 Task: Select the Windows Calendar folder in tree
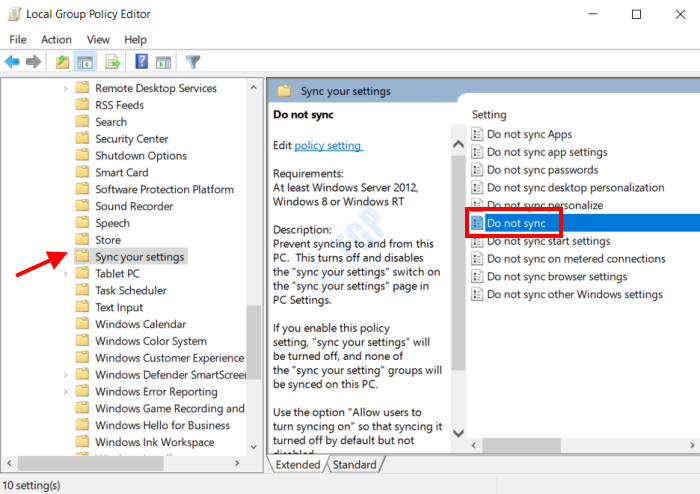point(140,324)
